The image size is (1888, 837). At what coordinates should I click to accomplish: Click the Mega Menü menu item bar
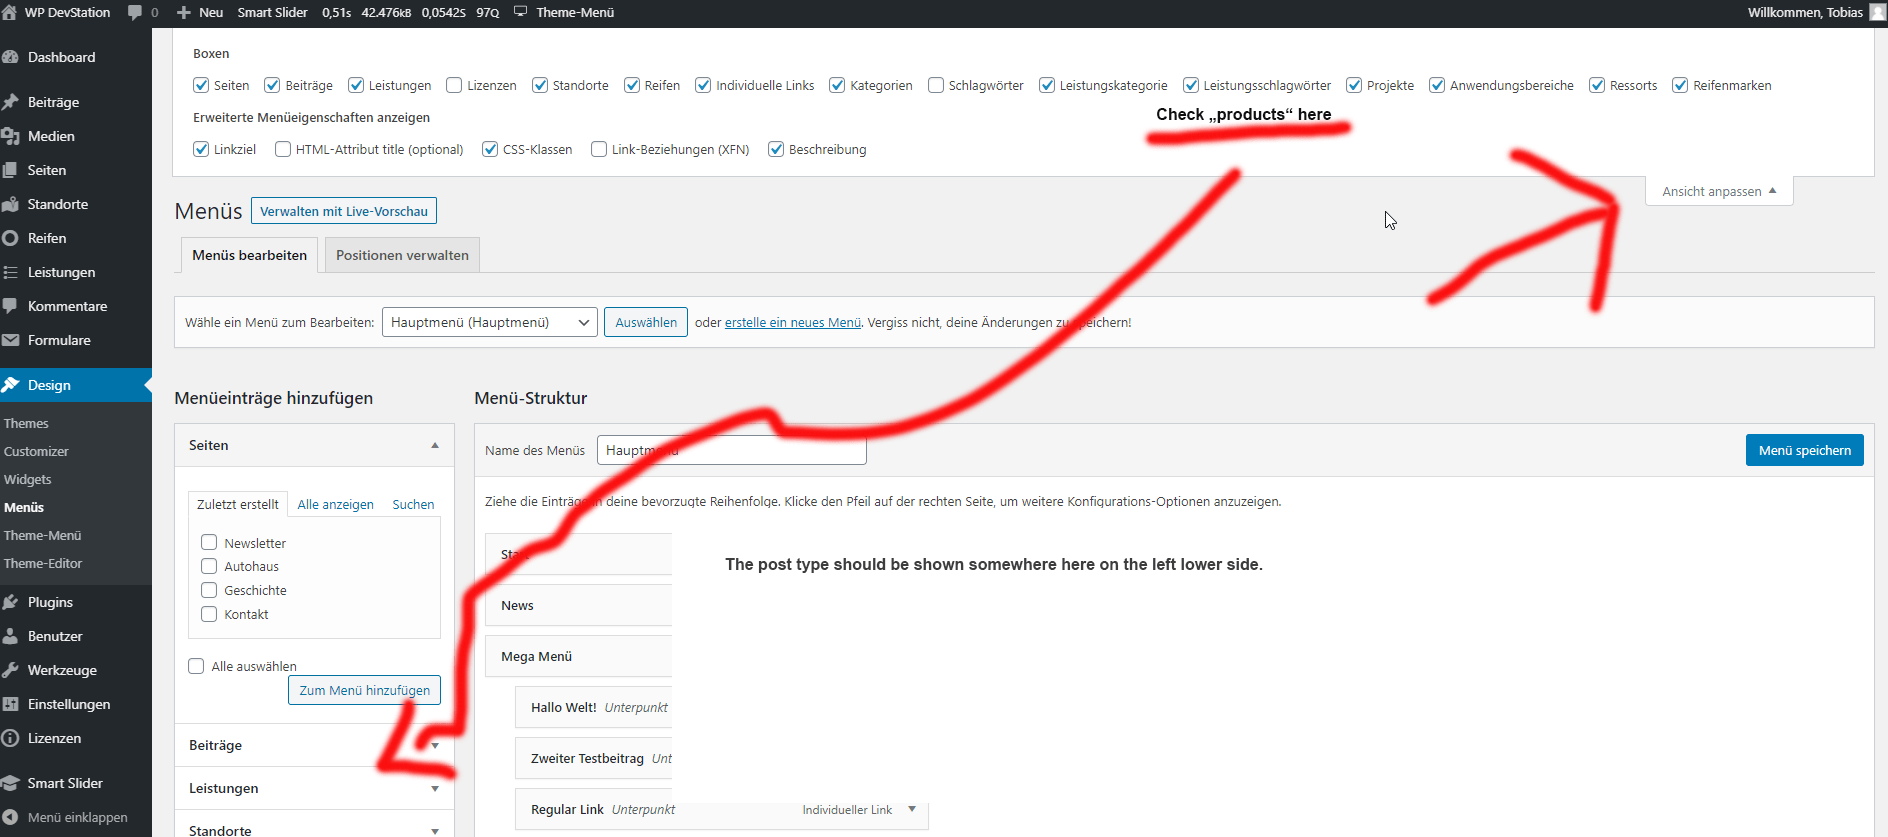tap(578, 656)
